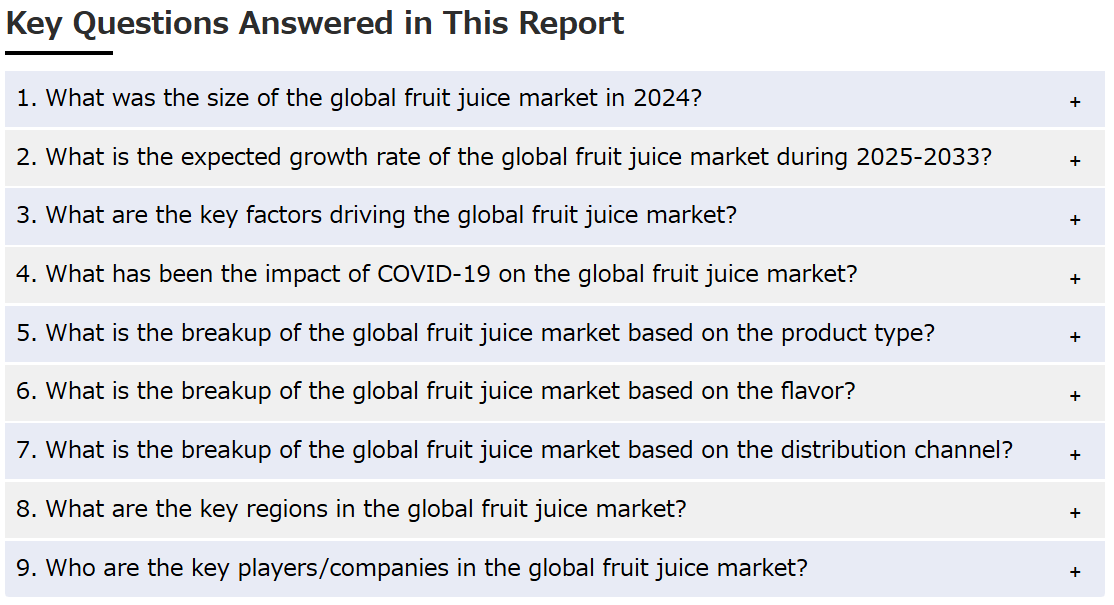Open key players/companies answer via plus icon

pyautogui.click(x=1075, y=572)
